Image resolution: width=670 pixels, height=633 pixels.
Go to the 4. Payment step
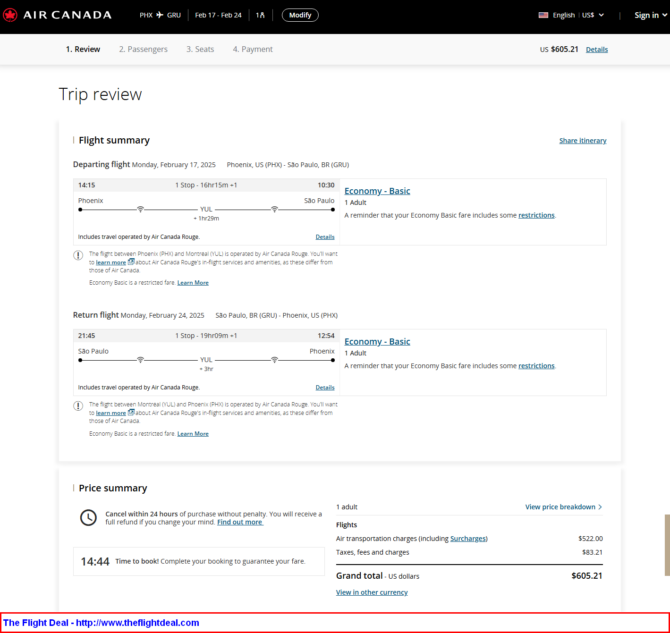(253, 49)
